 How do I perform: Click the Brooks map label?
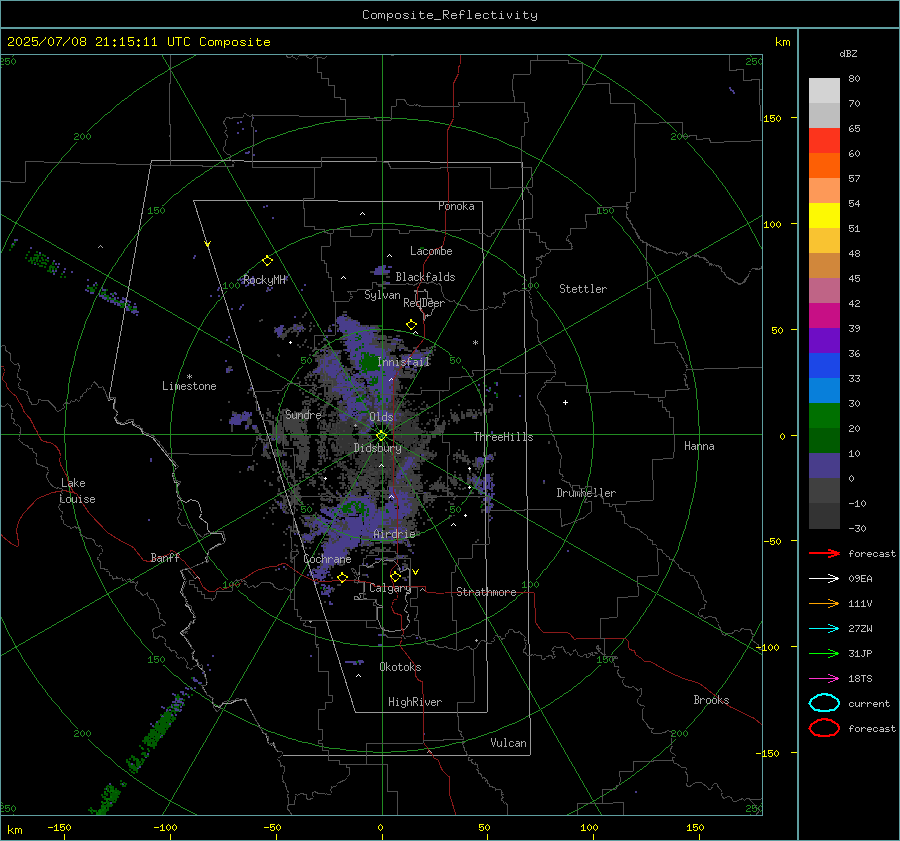pyautogui.click(x=711, y=700)
